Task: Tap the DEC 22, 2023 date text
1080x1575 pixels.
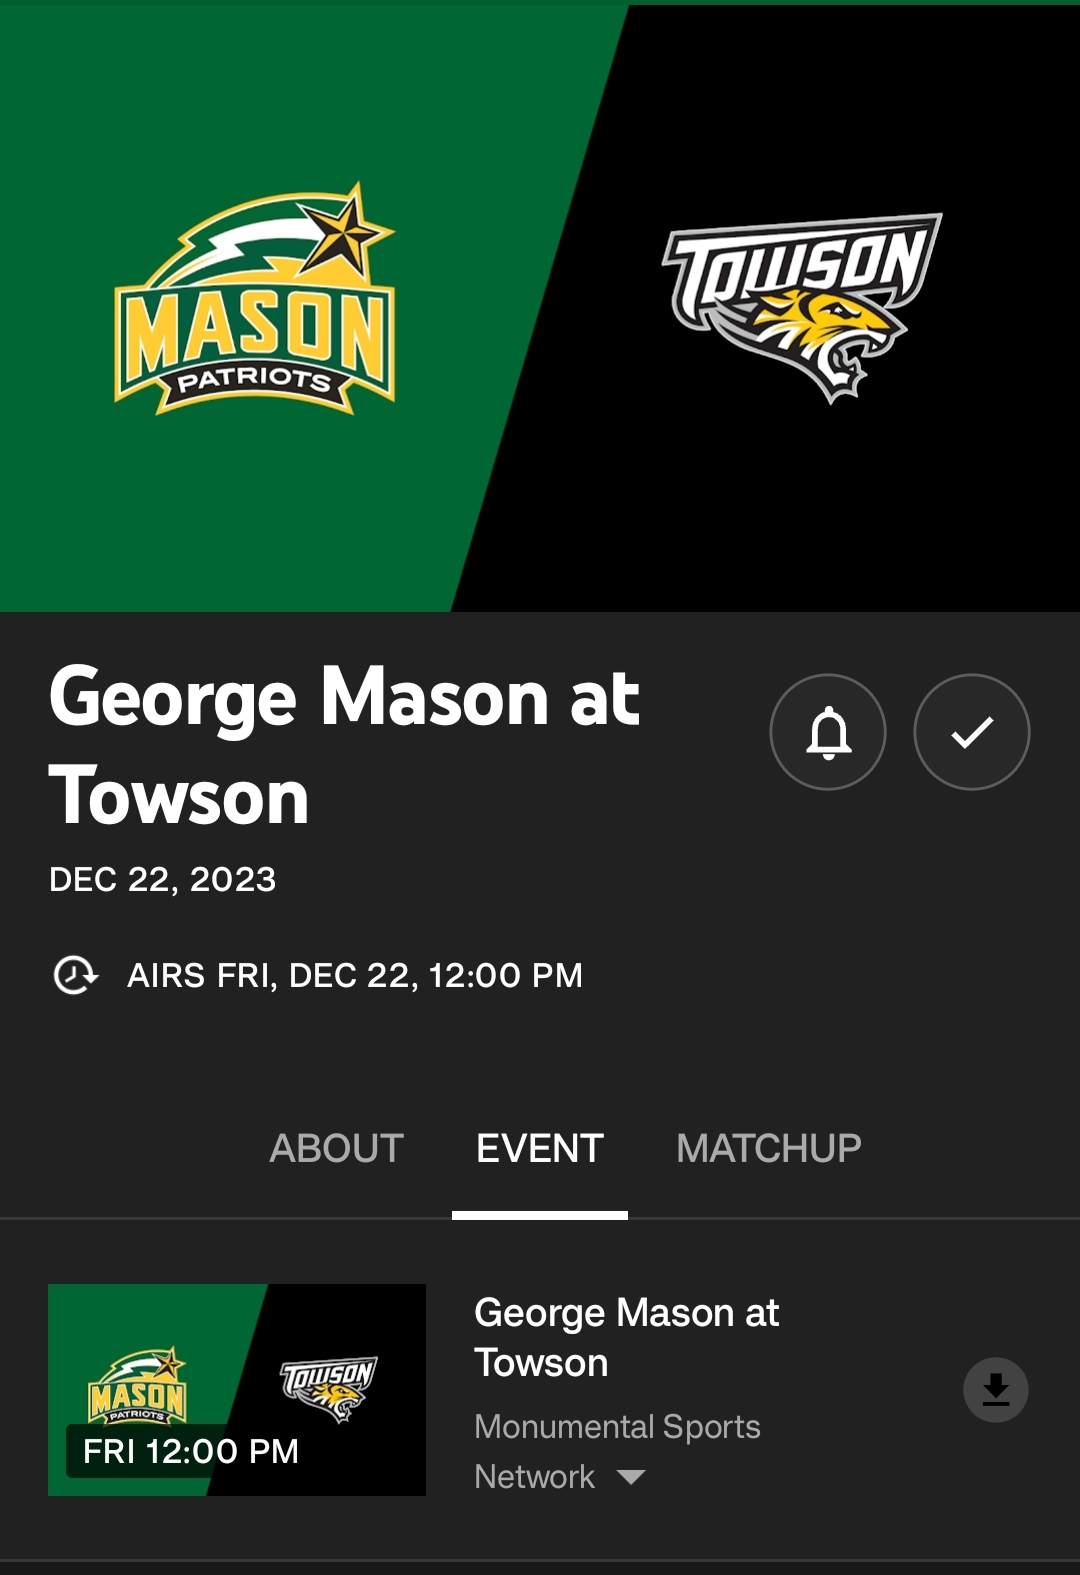Action: click(x=163, y=879)
